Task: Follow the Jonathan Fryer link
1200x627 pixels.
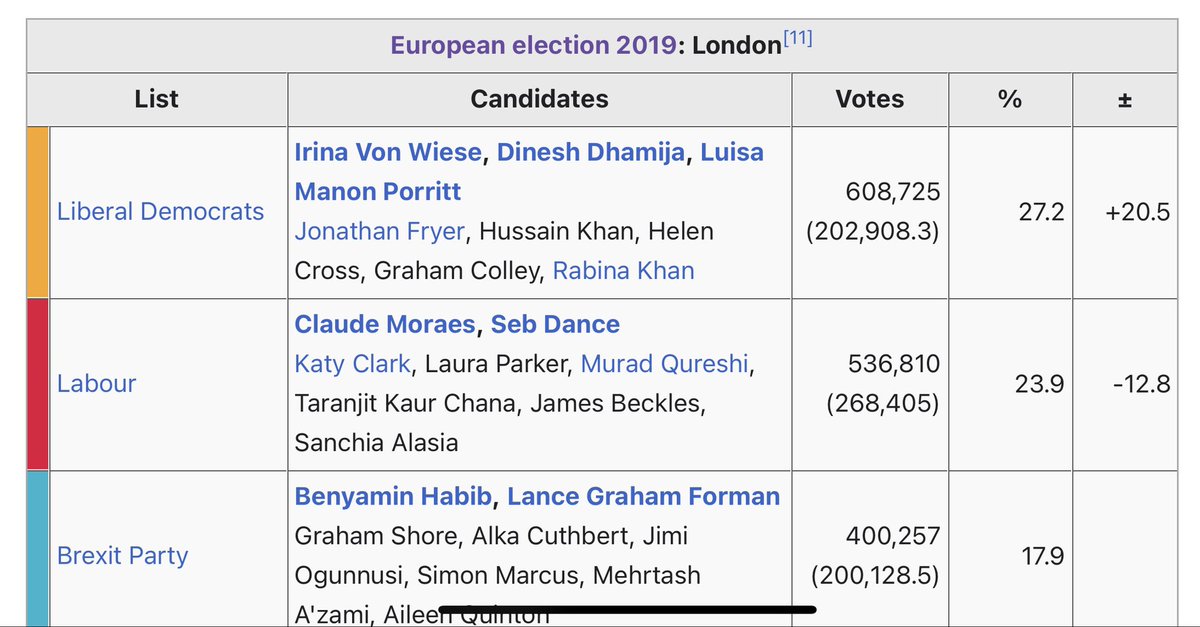Action: coord(379,232)
